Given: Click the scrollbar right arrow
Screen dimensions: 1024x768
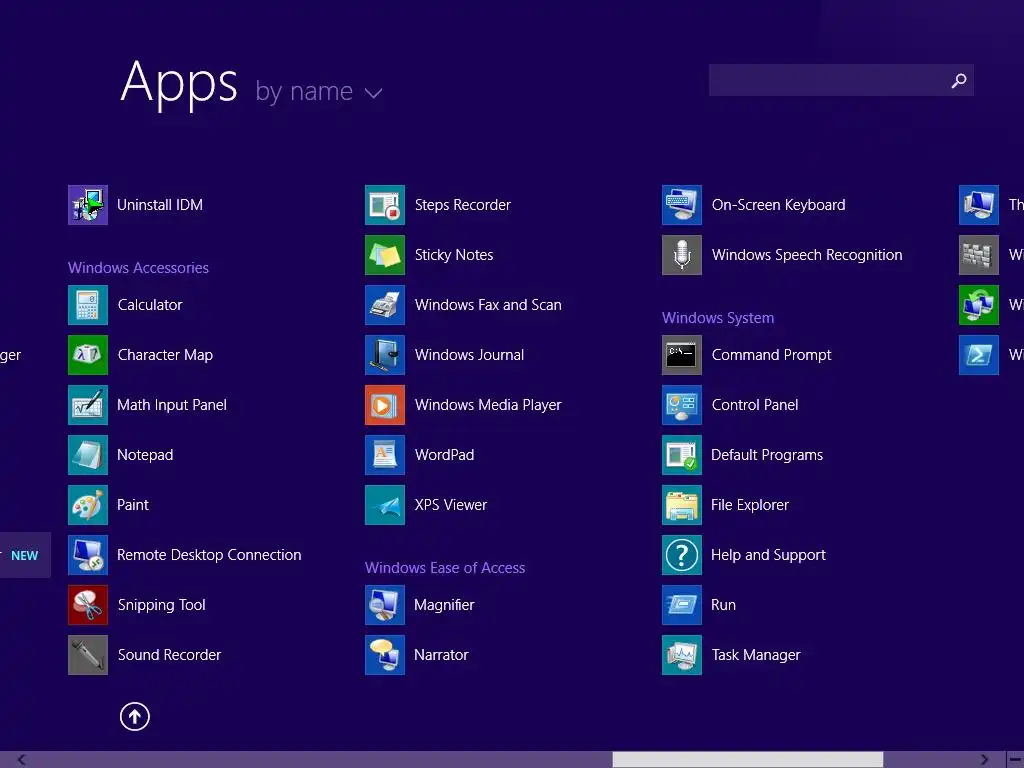Looking at the screenshot, I should click(x=984, y=760).
